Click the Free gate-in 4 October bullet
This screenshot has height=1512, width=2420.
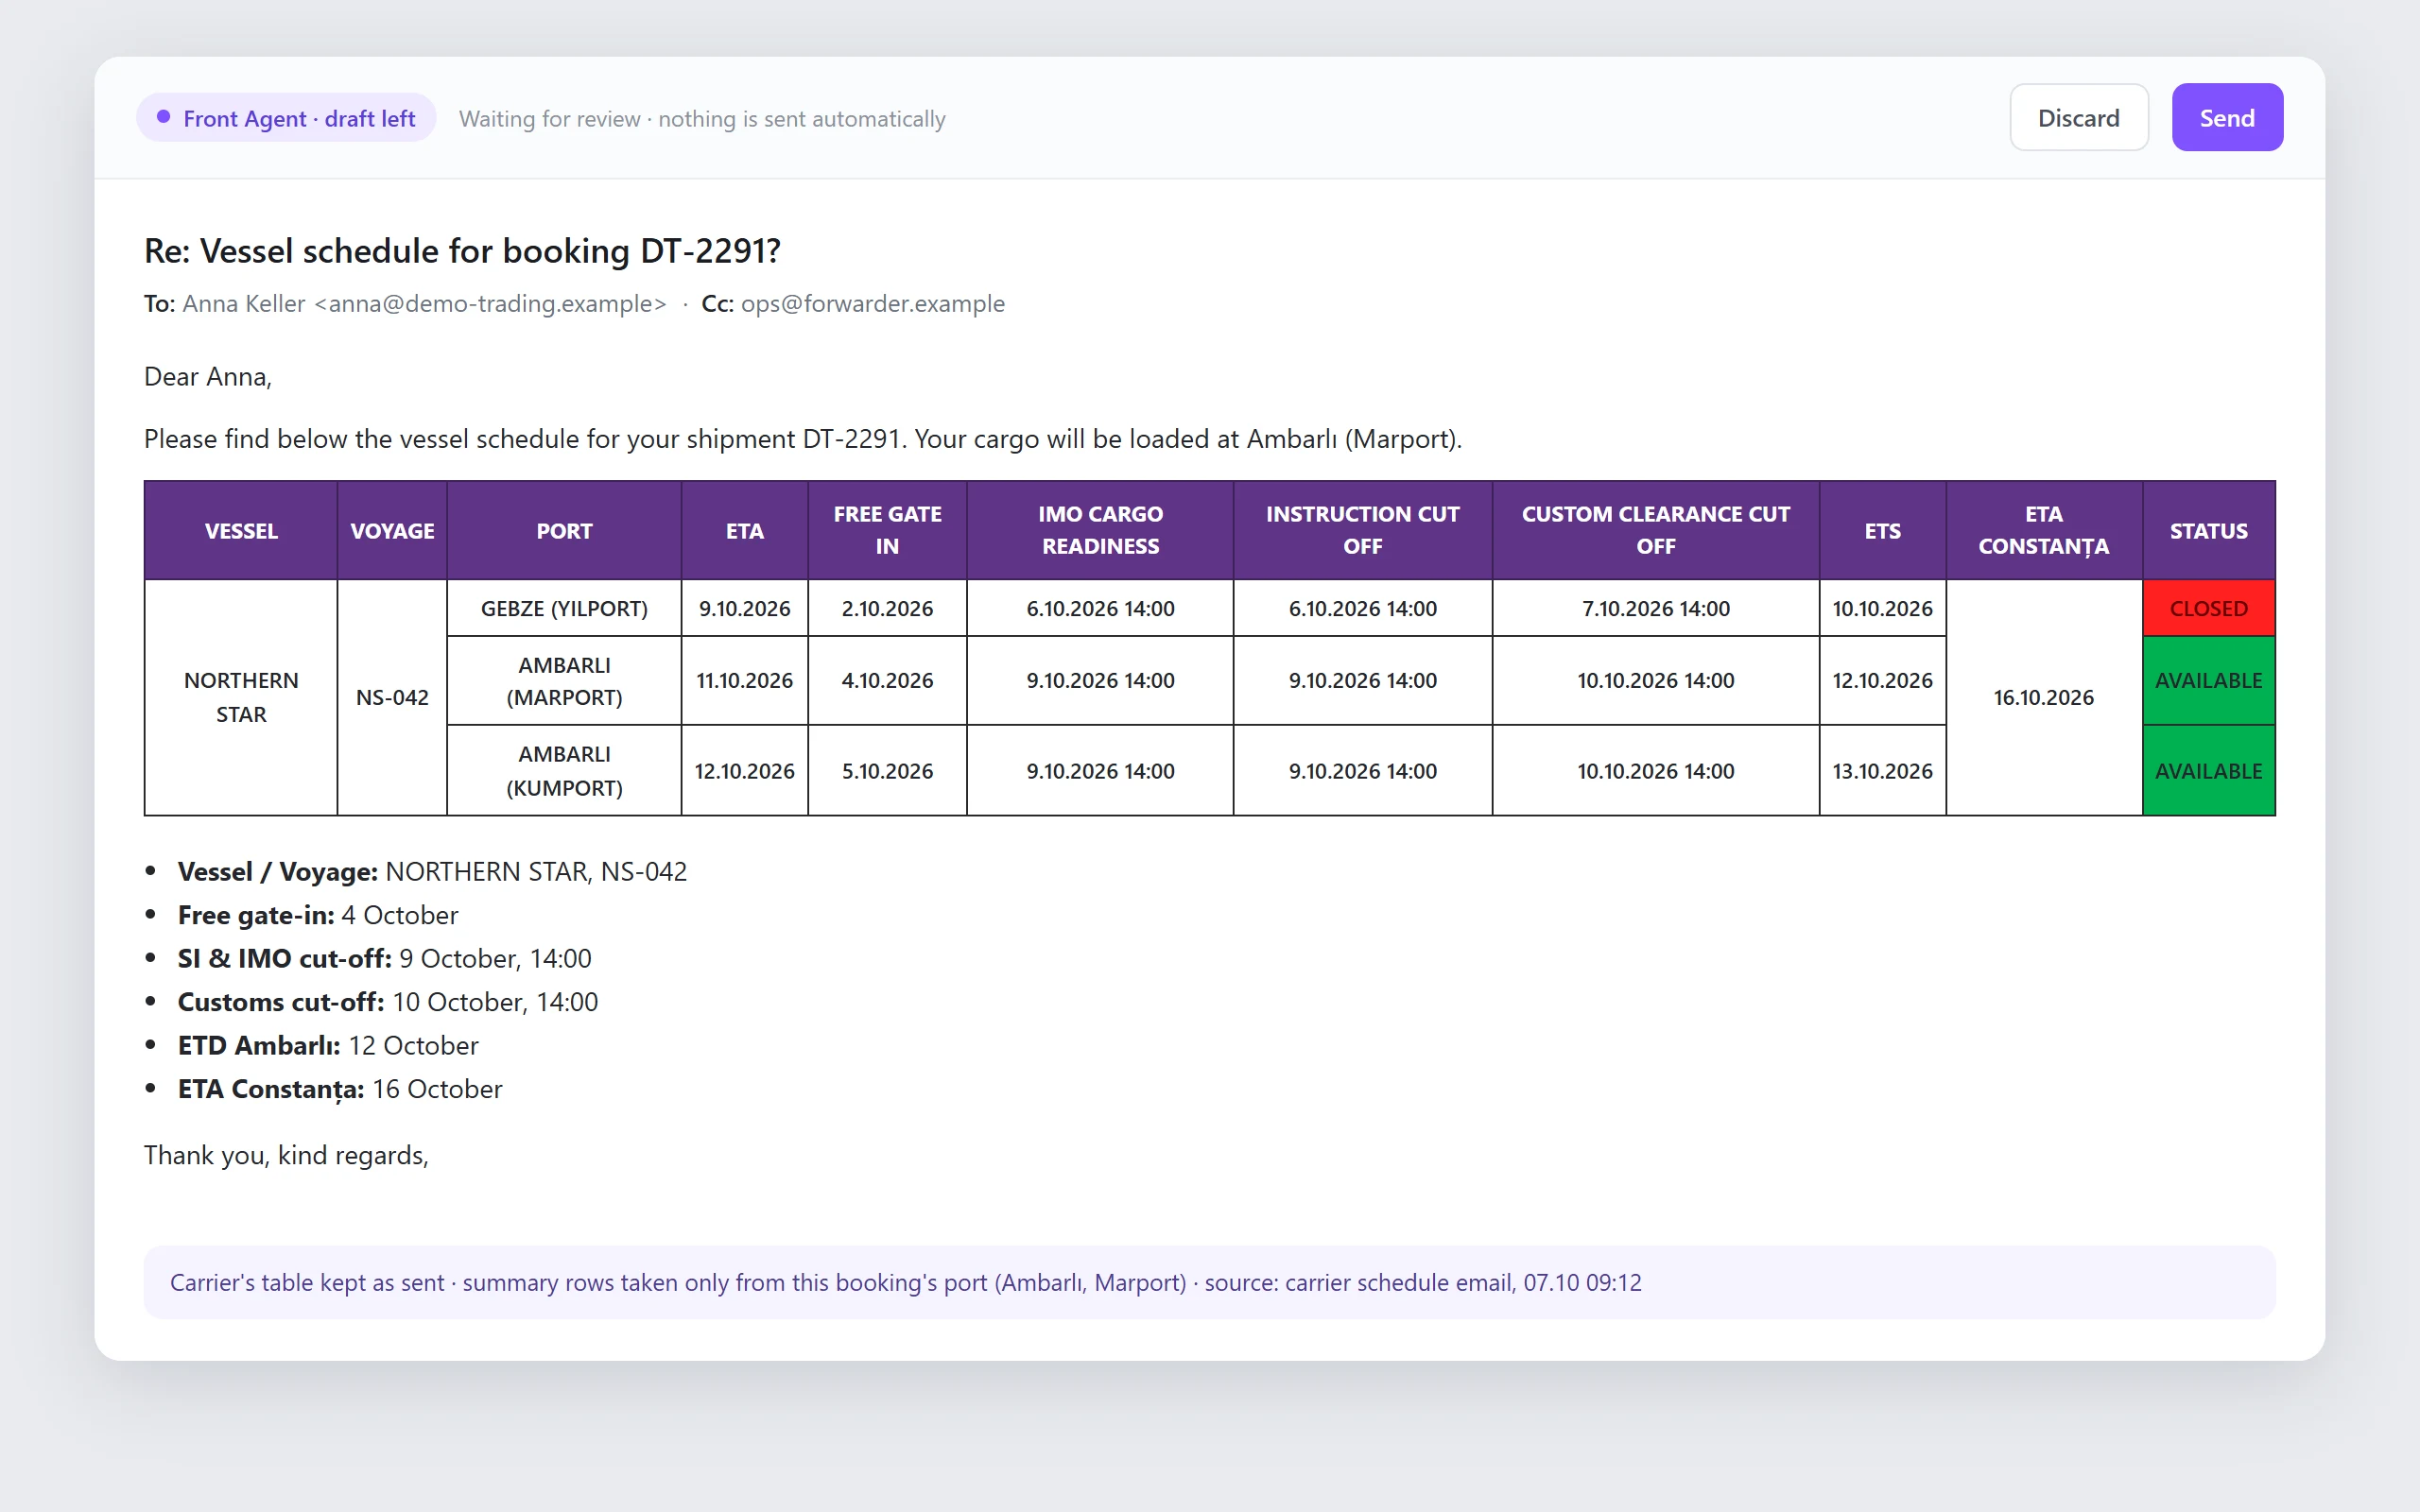pyautogui.click(x=318, y=915)
